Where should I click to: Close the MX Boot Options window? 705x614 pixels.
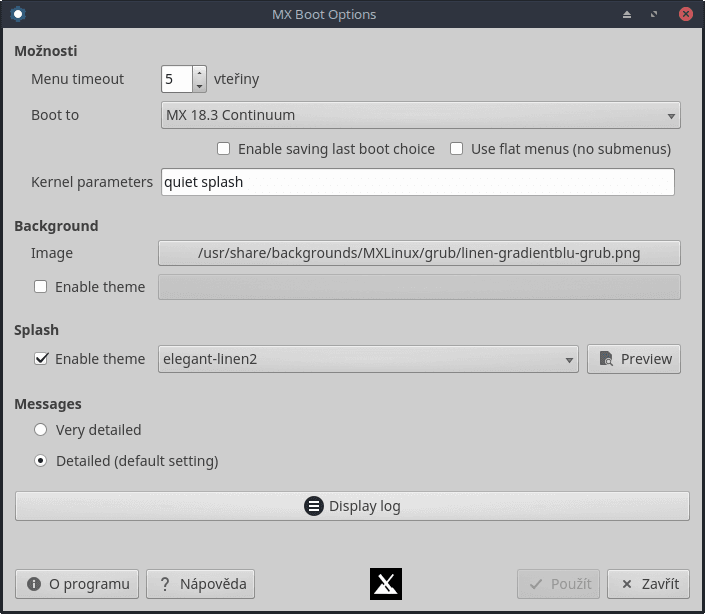click(686, 14)
